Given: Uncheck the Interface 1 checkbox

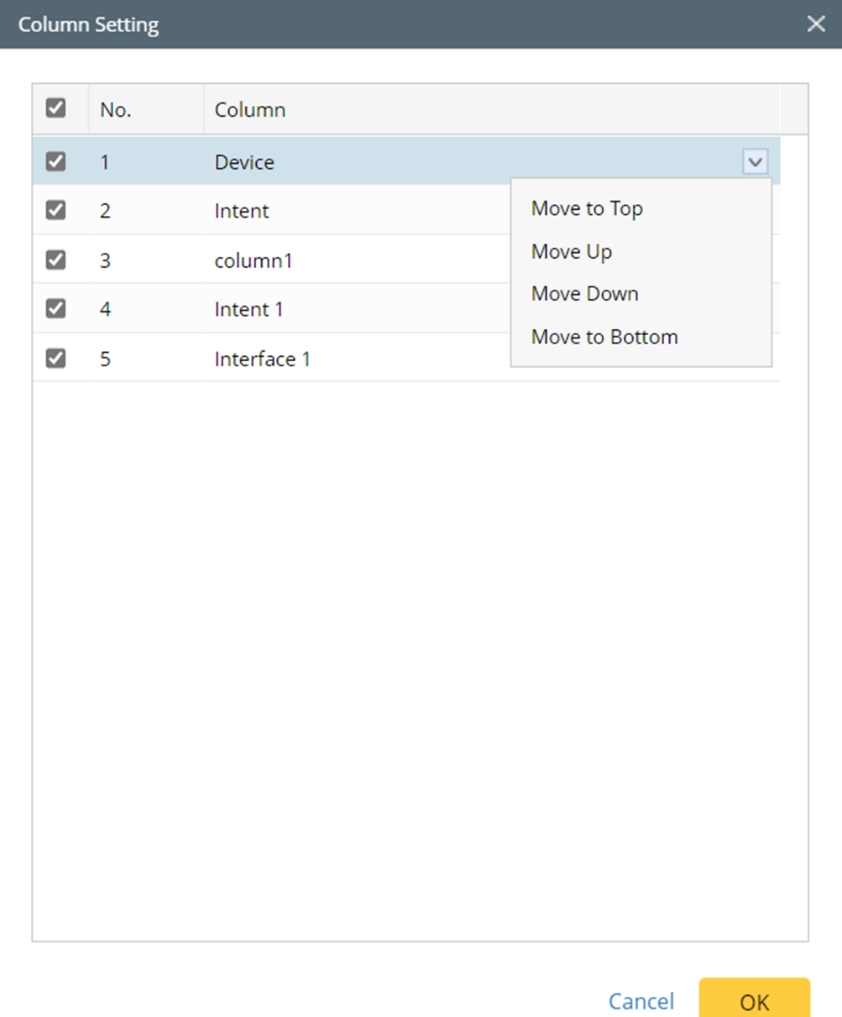Looking at the screenshot, I should (x=56, y=358).
